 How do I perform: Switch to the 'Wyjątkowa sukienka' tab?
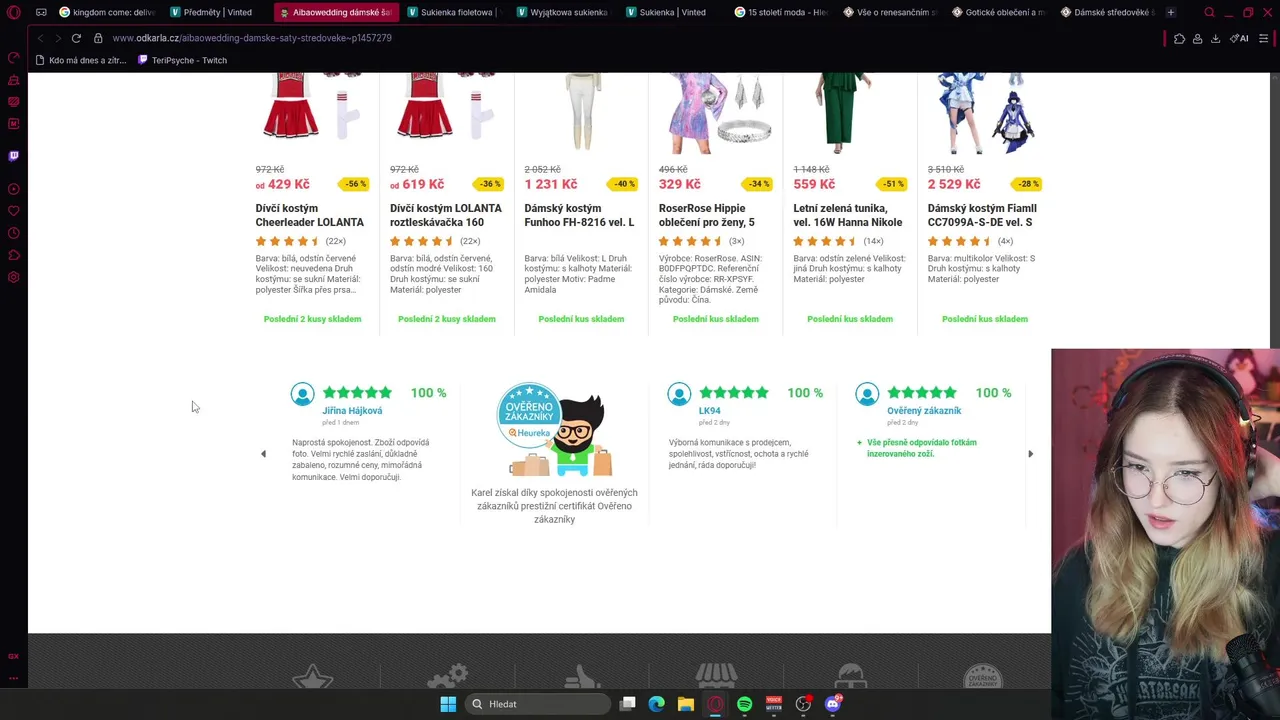click(x=564, y=12)
